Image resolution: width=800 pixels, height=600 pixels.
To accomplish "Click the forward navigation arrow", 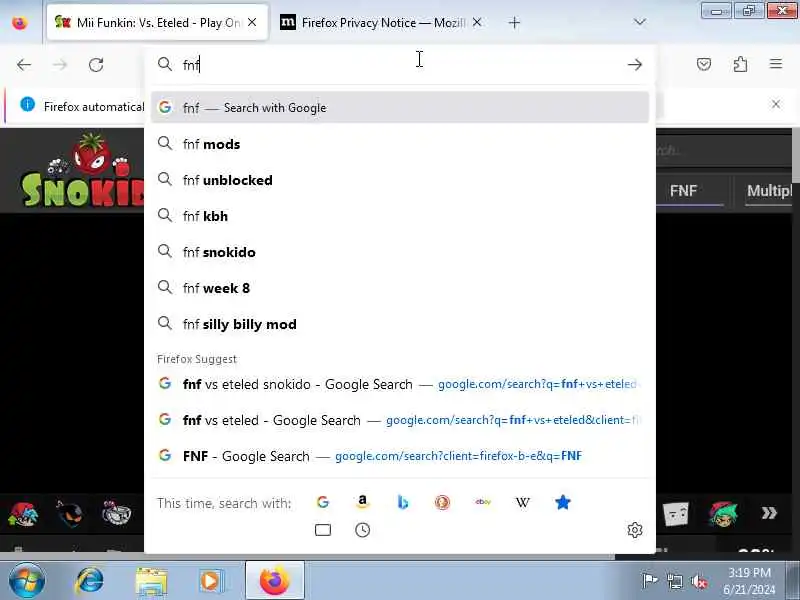I will click(60, 65).
